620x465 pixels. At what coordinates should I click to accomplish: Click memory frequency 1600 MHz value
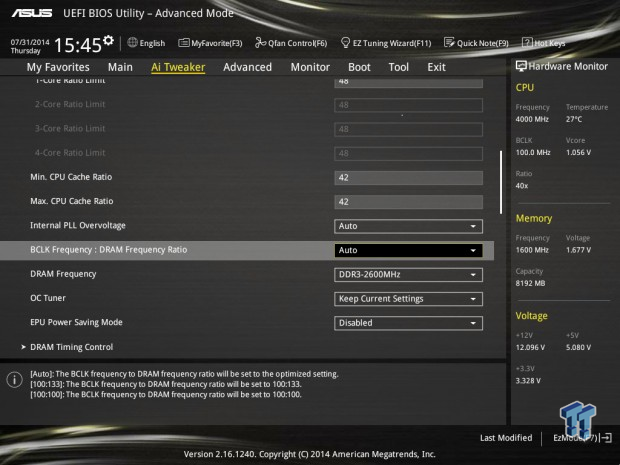532,250
